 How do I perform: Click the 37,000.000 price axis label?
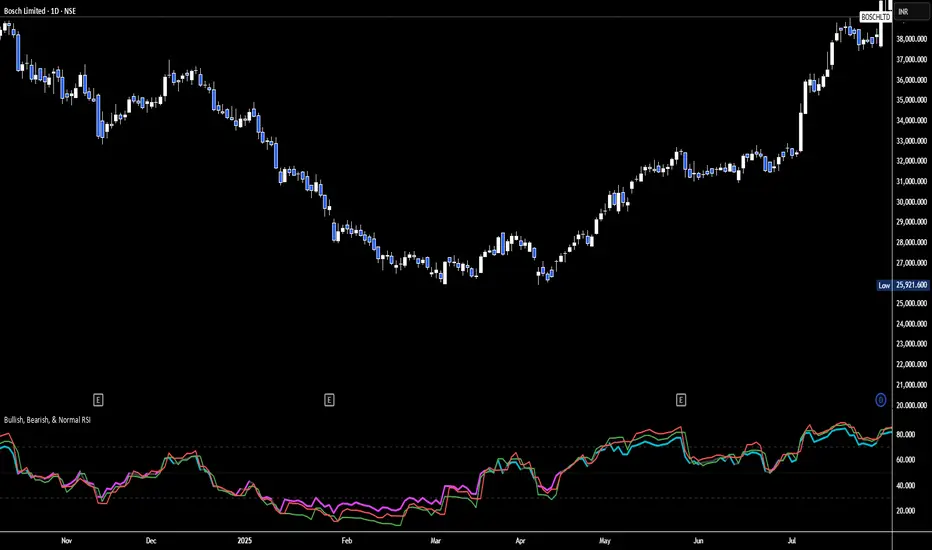(x=912, y=59)
